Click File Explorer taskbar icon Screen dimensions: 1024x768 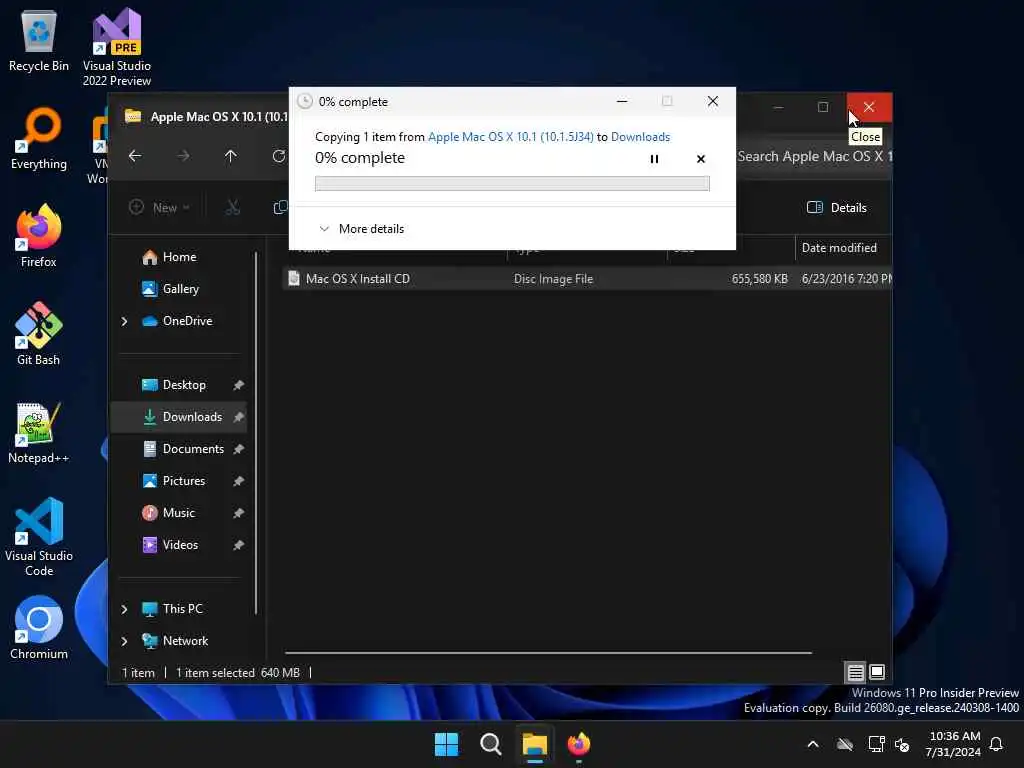coord(534,744)
